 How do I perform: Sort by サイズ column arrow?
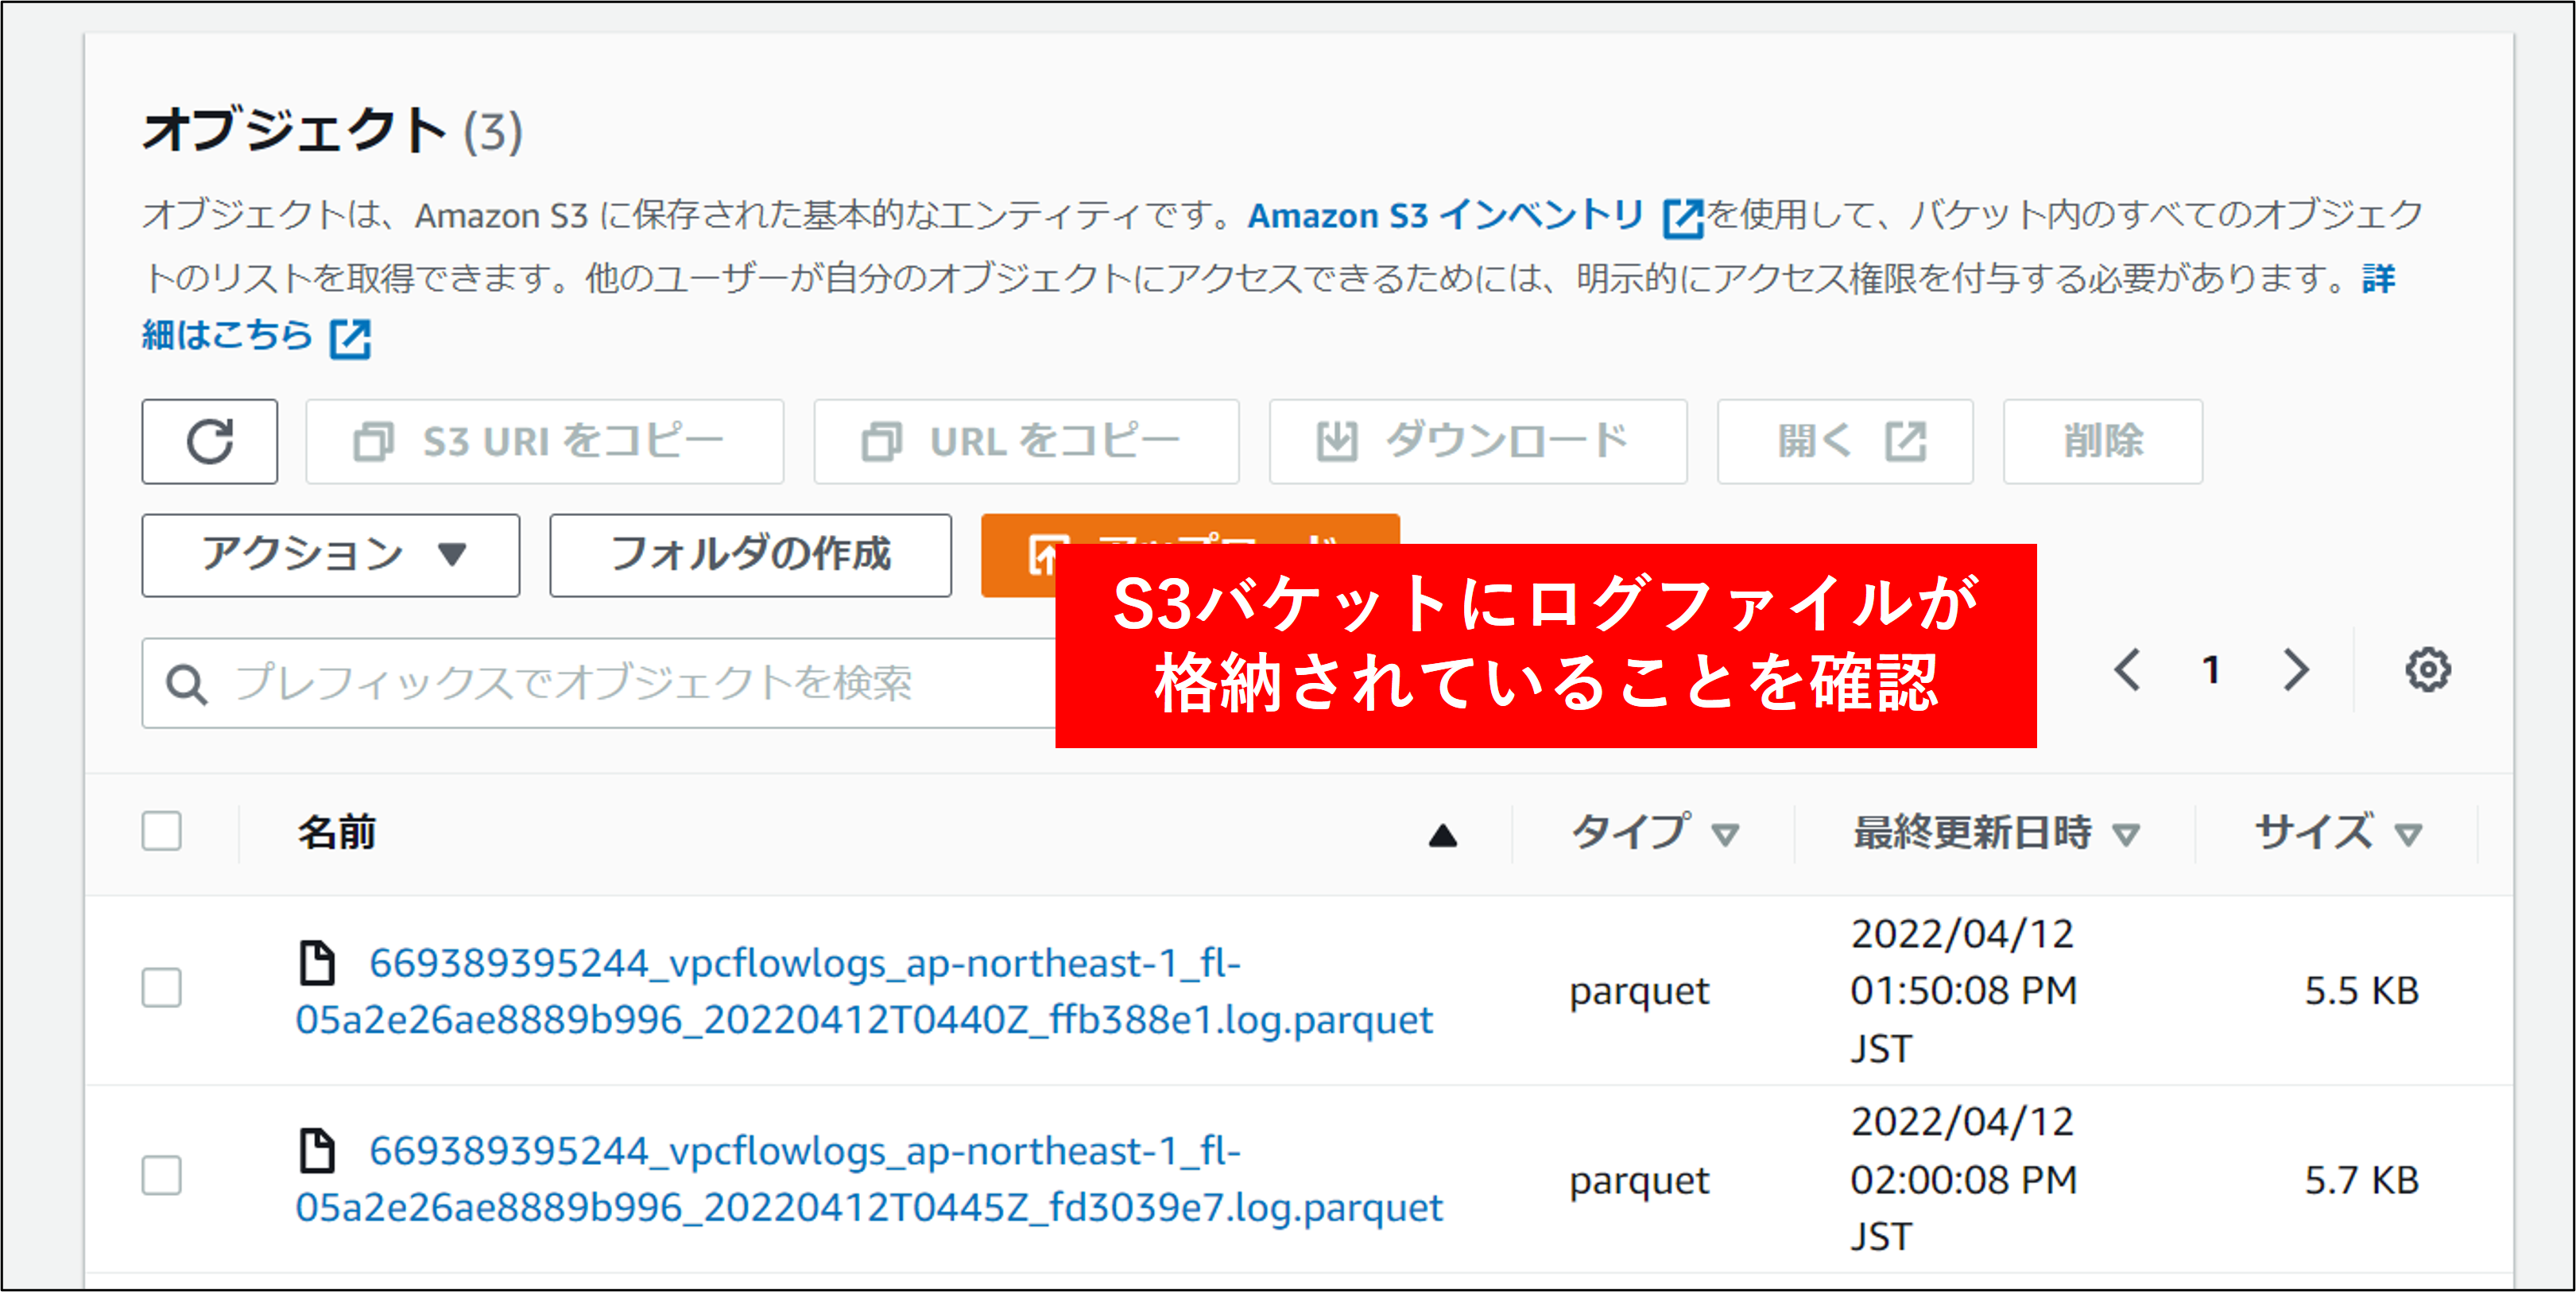(2408, 834)
